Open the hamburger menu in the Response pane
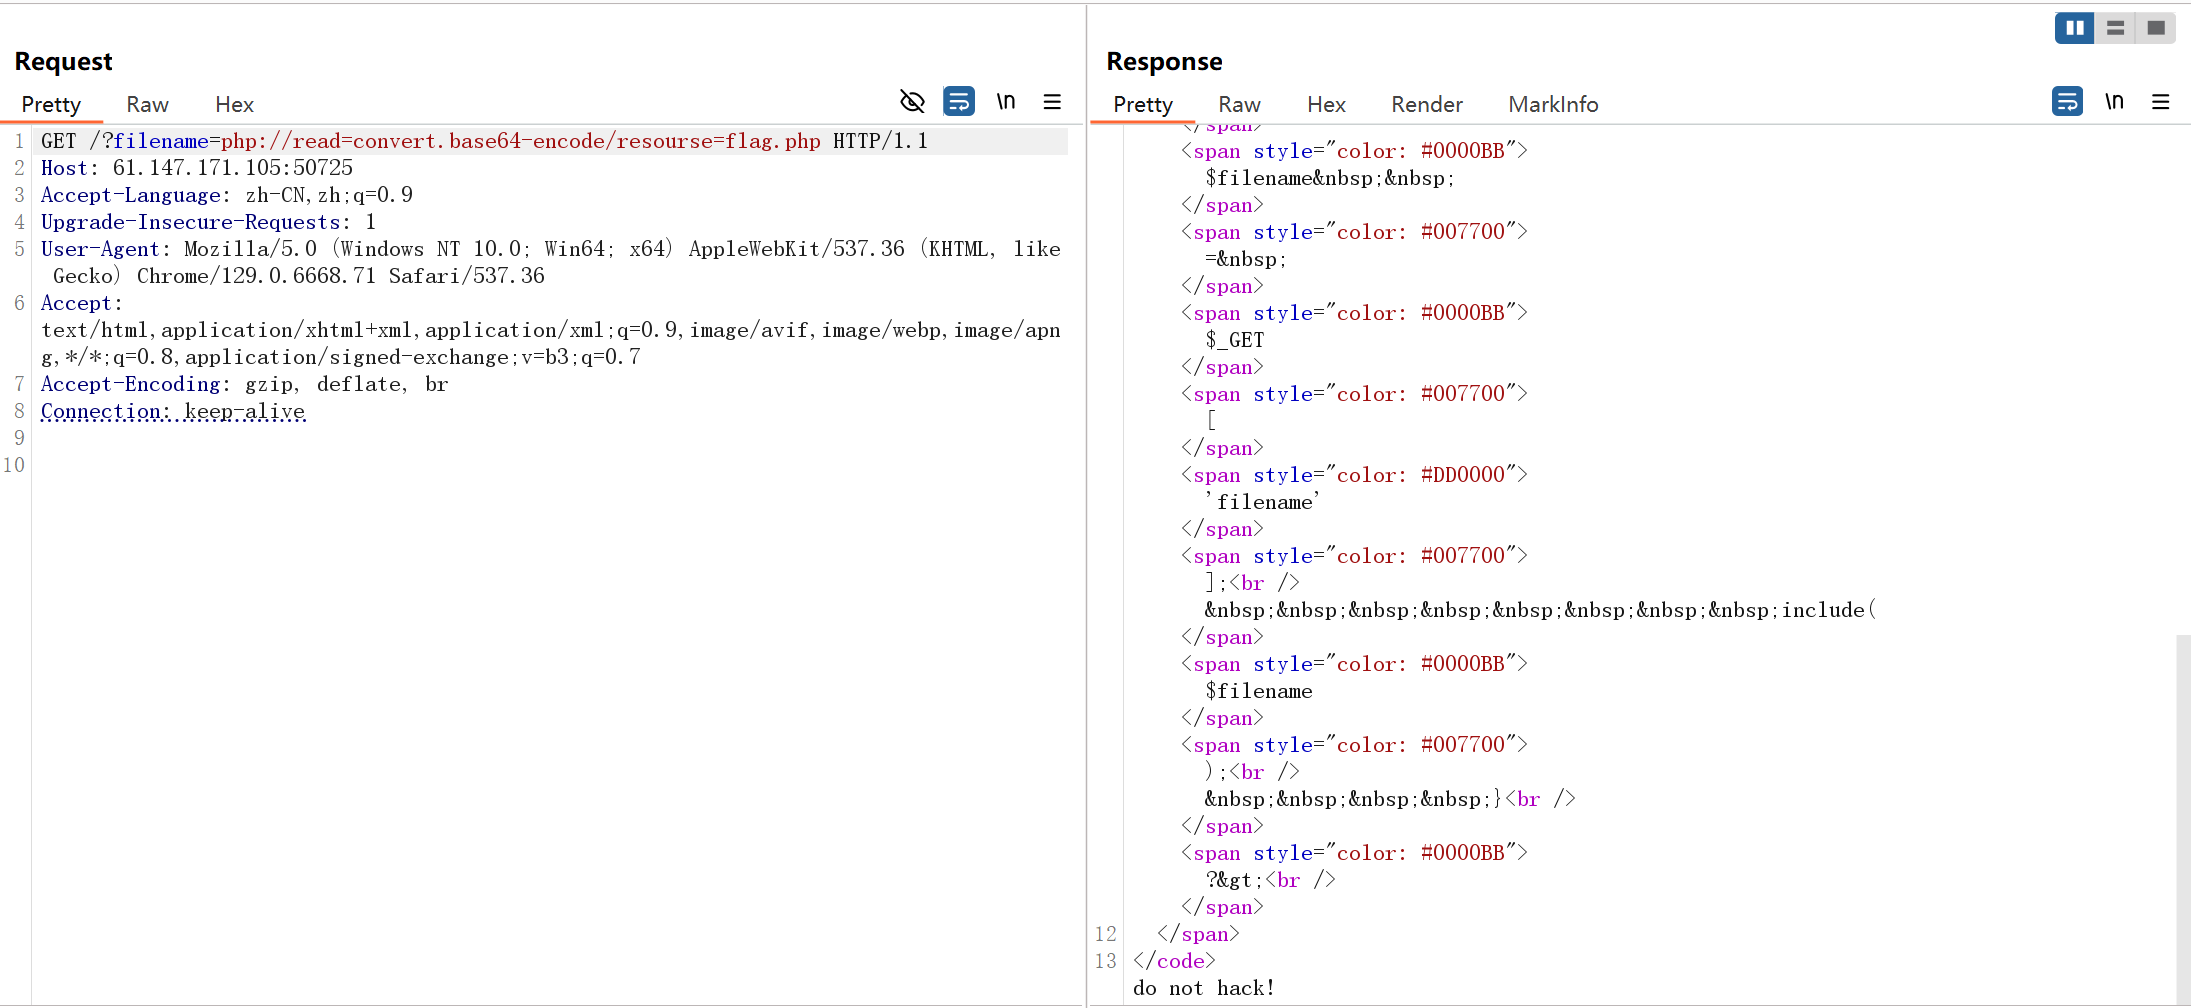This screenshot has height=1008, width=2191. tap(2161, 101)
